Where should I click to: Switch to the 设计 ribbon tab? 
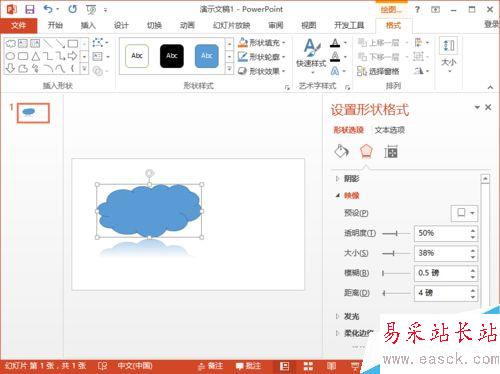[121, 25]
